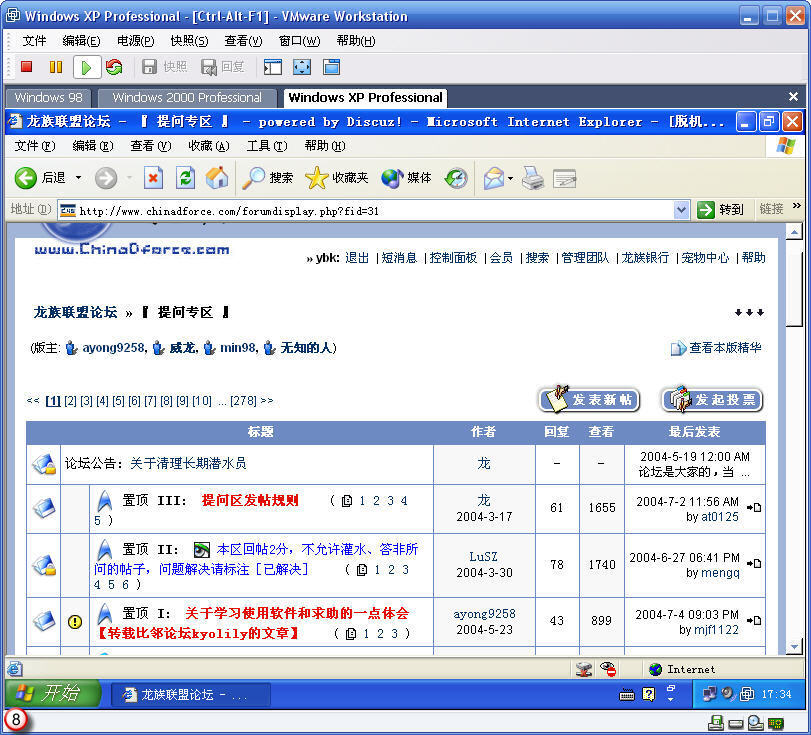Toggle VMware full screen mode button
Image resolution: width=811 pixels, height=735 pixels.
302,67
